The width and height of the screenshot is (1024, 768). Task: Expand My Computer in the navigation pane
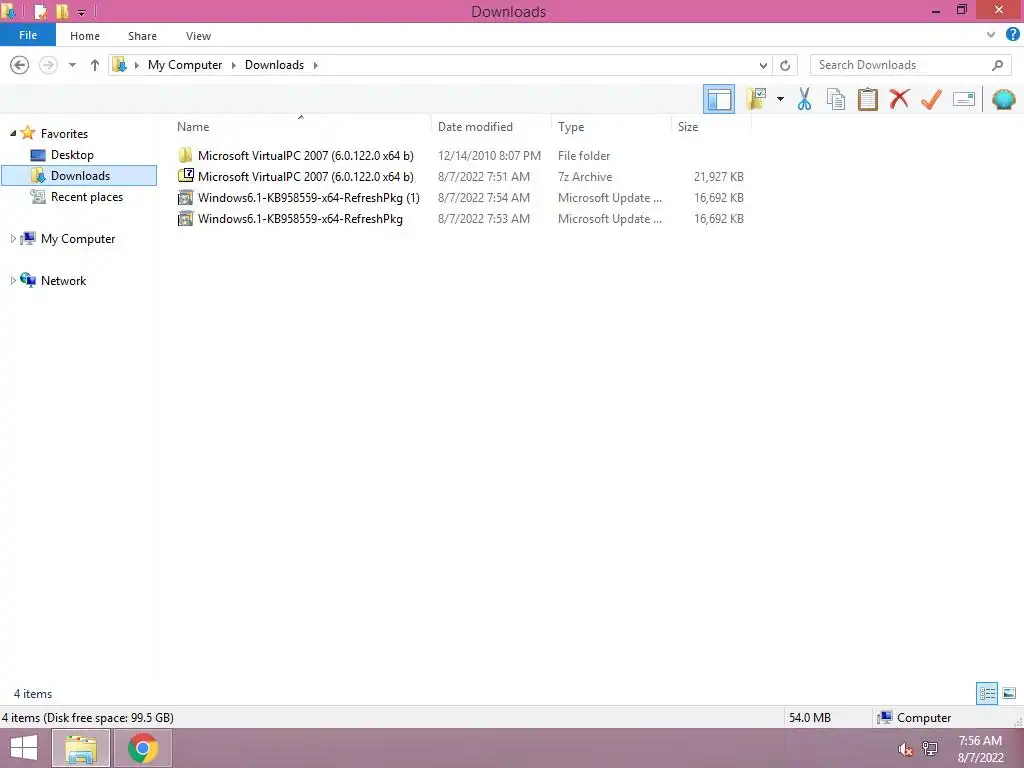click(x=13, y=238)
